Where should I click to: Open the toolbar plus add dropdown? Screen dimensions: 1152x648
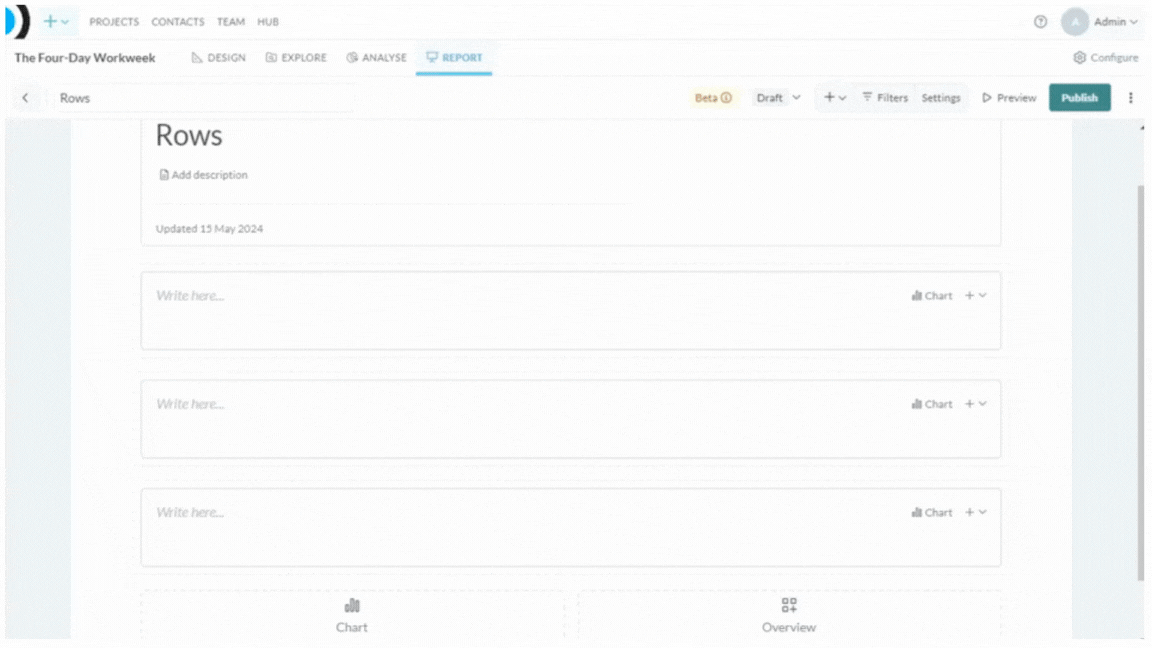[835, 98]
